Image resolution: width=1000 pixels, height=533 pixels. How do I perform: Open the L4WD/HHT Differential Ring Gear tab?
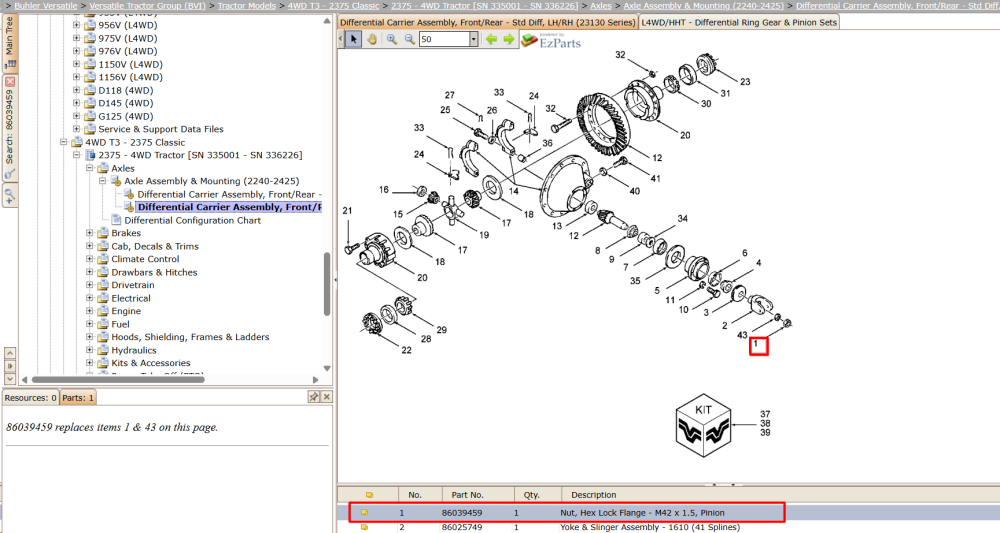[739, 22]
